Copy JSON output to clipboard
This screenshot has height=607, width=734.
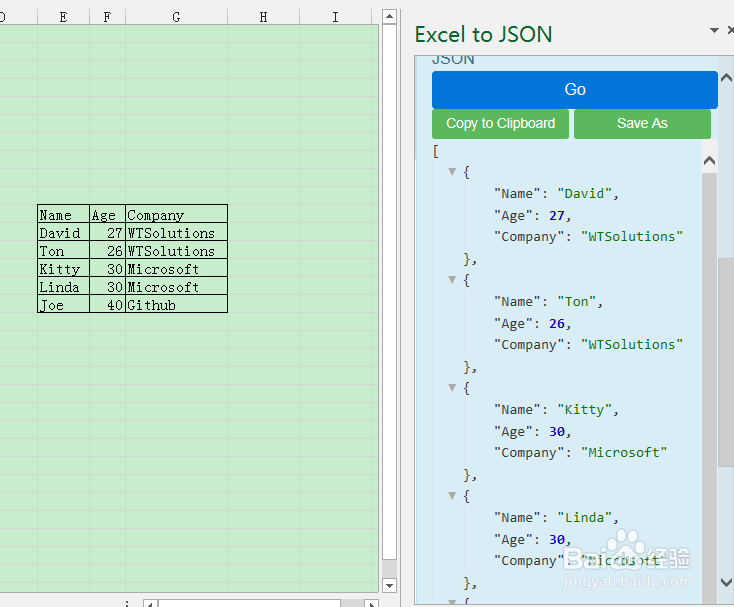[500, 124]
